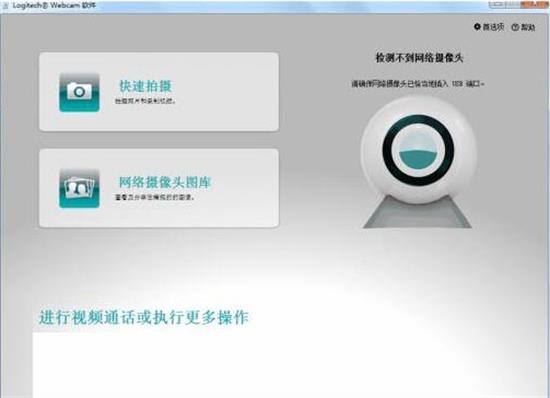
Task: Click the Logitech app icon in title bar
Action: click(6, 6)
